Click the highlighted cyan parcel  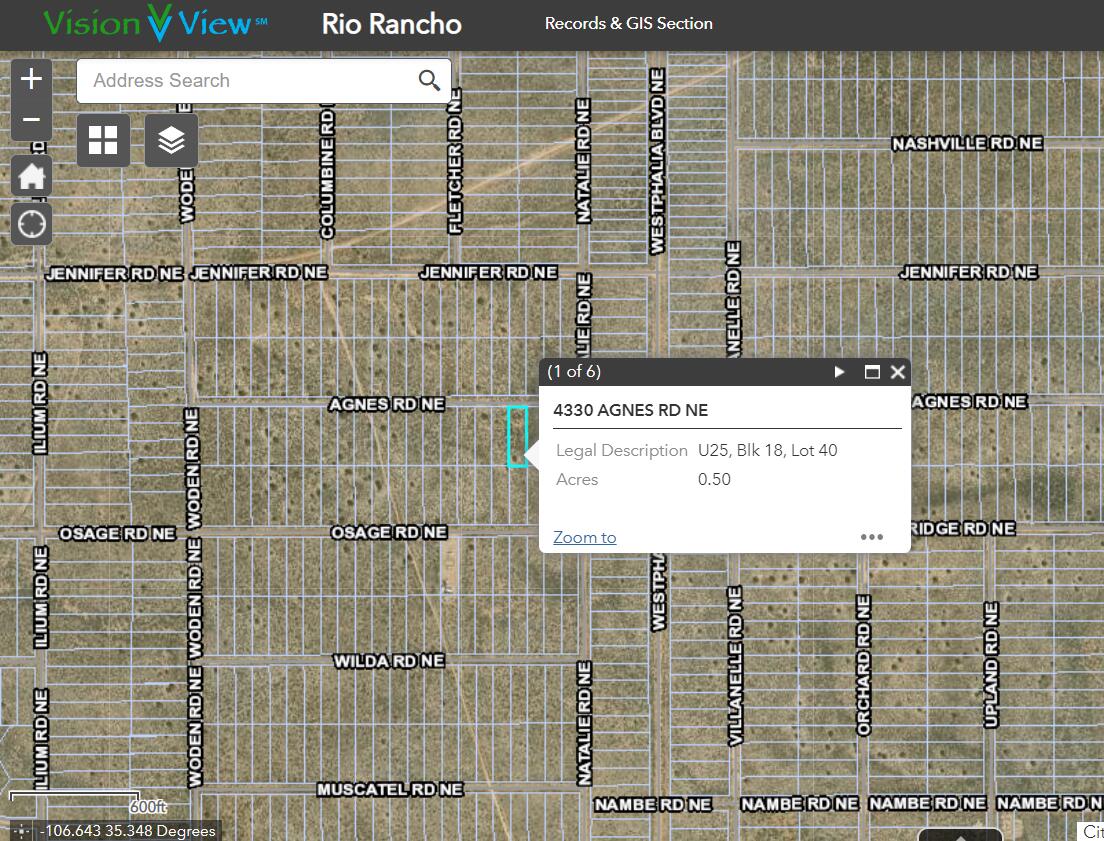coord(517,436)
